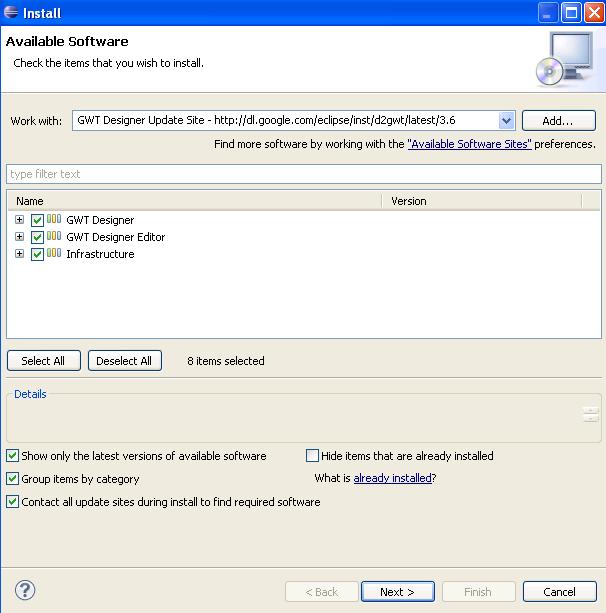Open the Available Software Sites link
Viewport: 606px width, 613px height.
pos(470,144)
